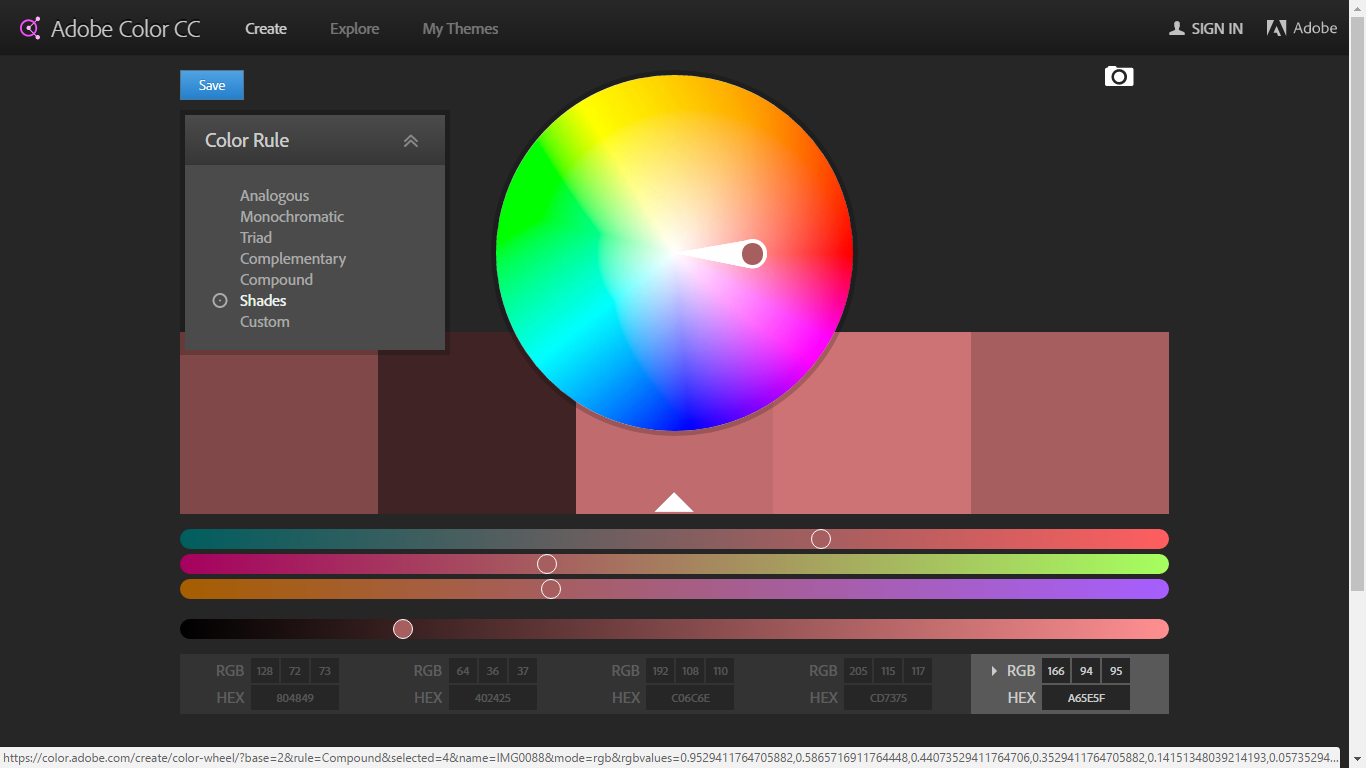Screen dimensions: 1366x768
Task: Open the camera create-from-image icon
Action: (x=1119, y=76)
